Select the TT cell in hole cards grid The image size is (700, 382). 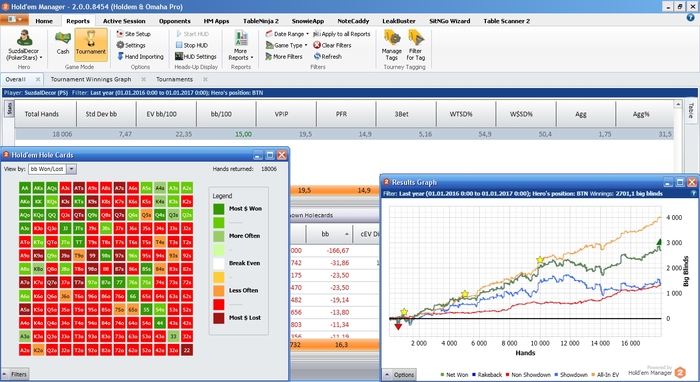[x=79, y=242]
